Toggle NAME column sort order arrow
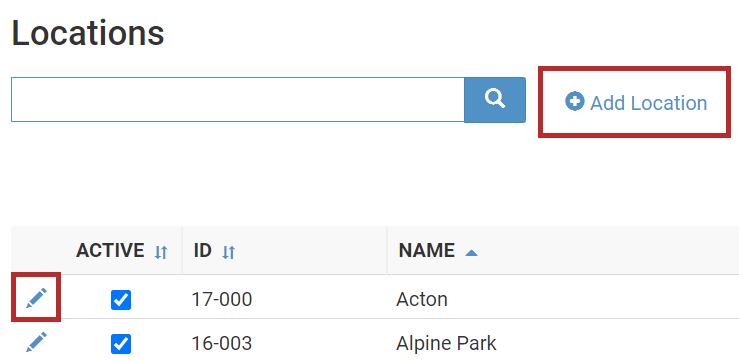 [471, 253]
